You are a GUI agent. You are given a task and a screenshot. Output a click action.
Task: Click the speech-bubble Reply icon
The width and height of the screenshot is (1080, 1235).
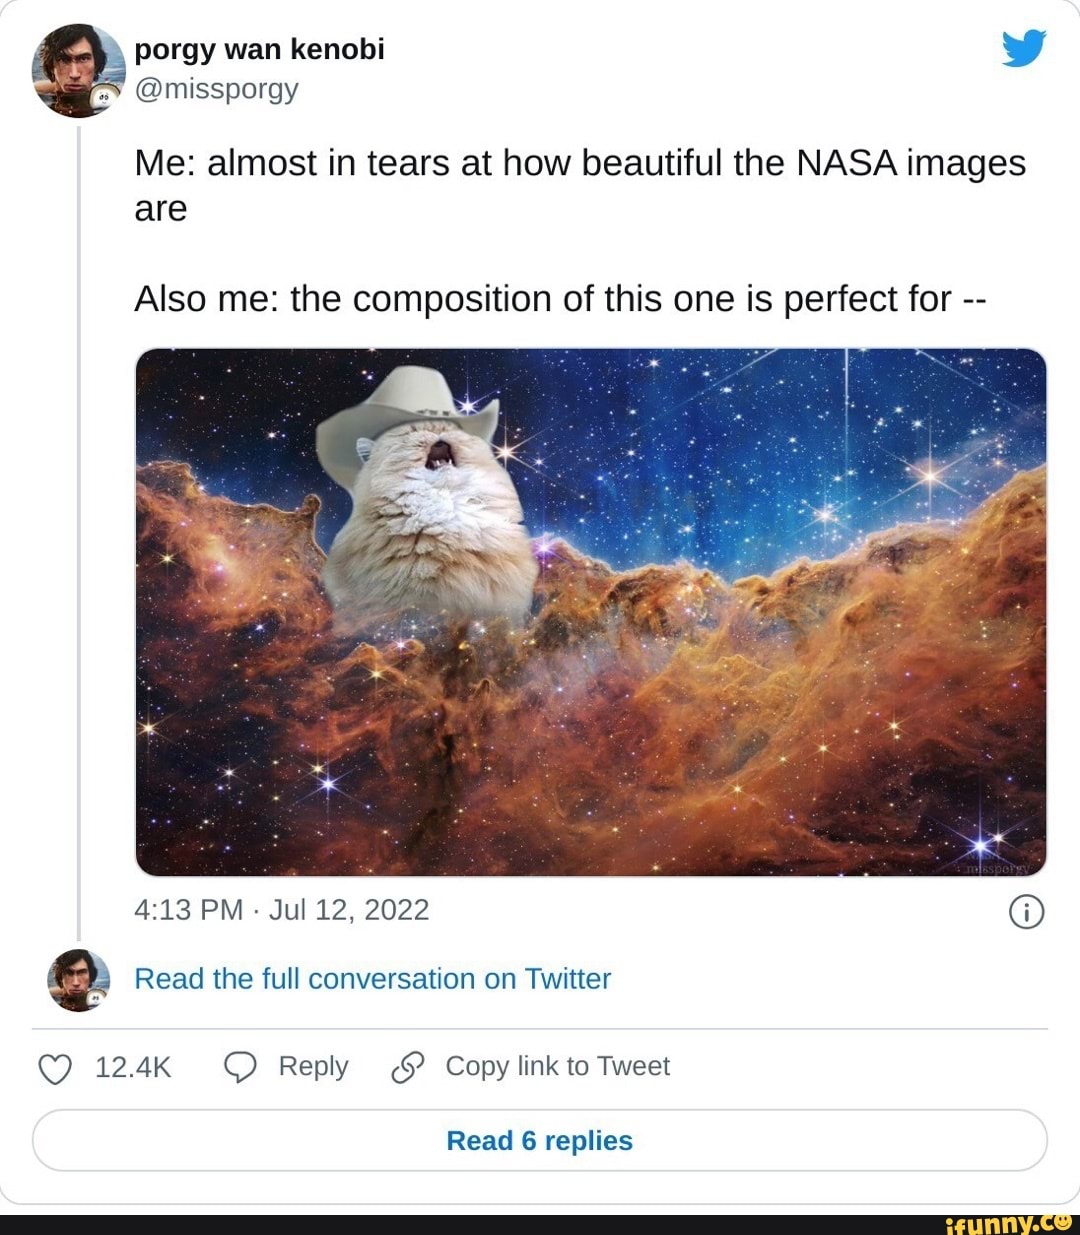click(x=240, y=1067)
